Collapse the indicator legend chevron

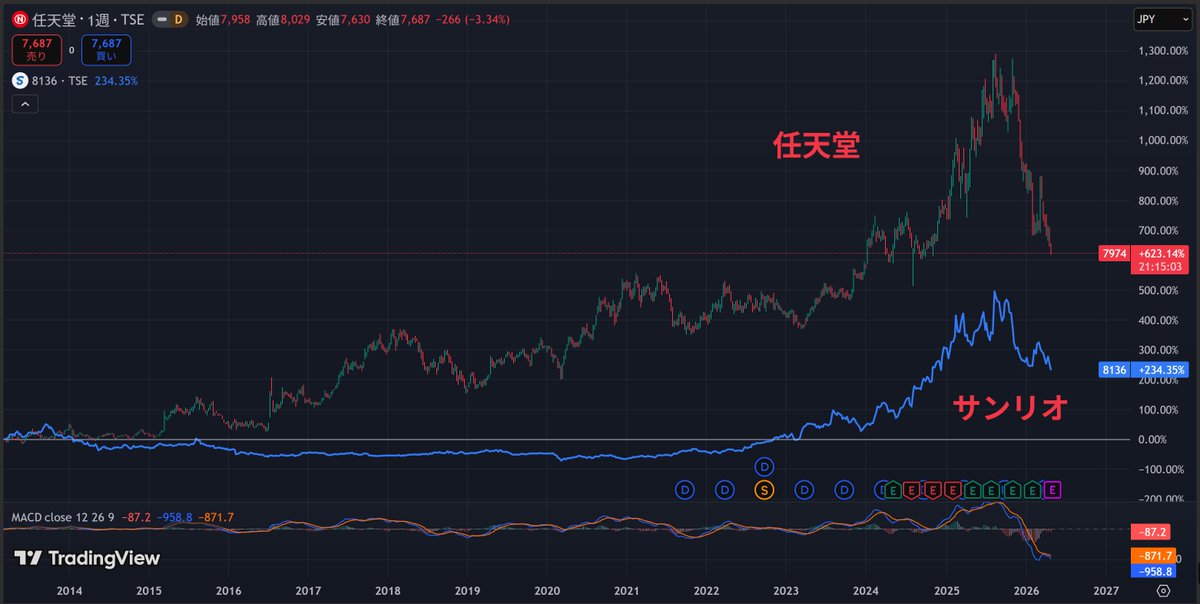[25, 104]
